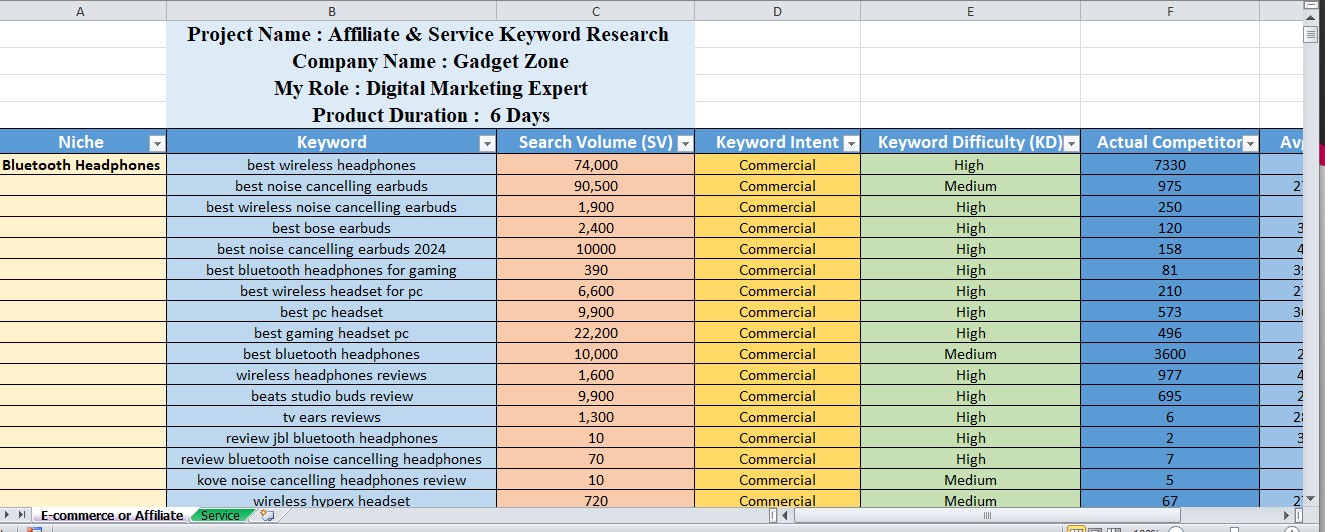Viewport: 1325px width, 532px height.
Task: Open the Keyword column filter dropdown
Action: (x=487, y=143)
